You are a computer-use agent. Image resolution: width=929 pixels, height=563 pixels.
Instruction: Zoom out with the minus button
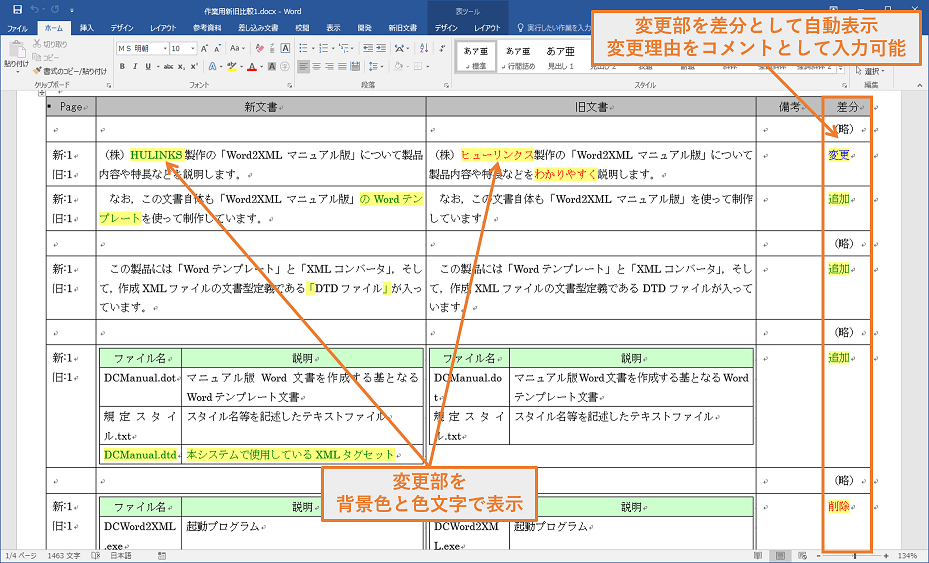pyautogui.click(x=819, y=556)
